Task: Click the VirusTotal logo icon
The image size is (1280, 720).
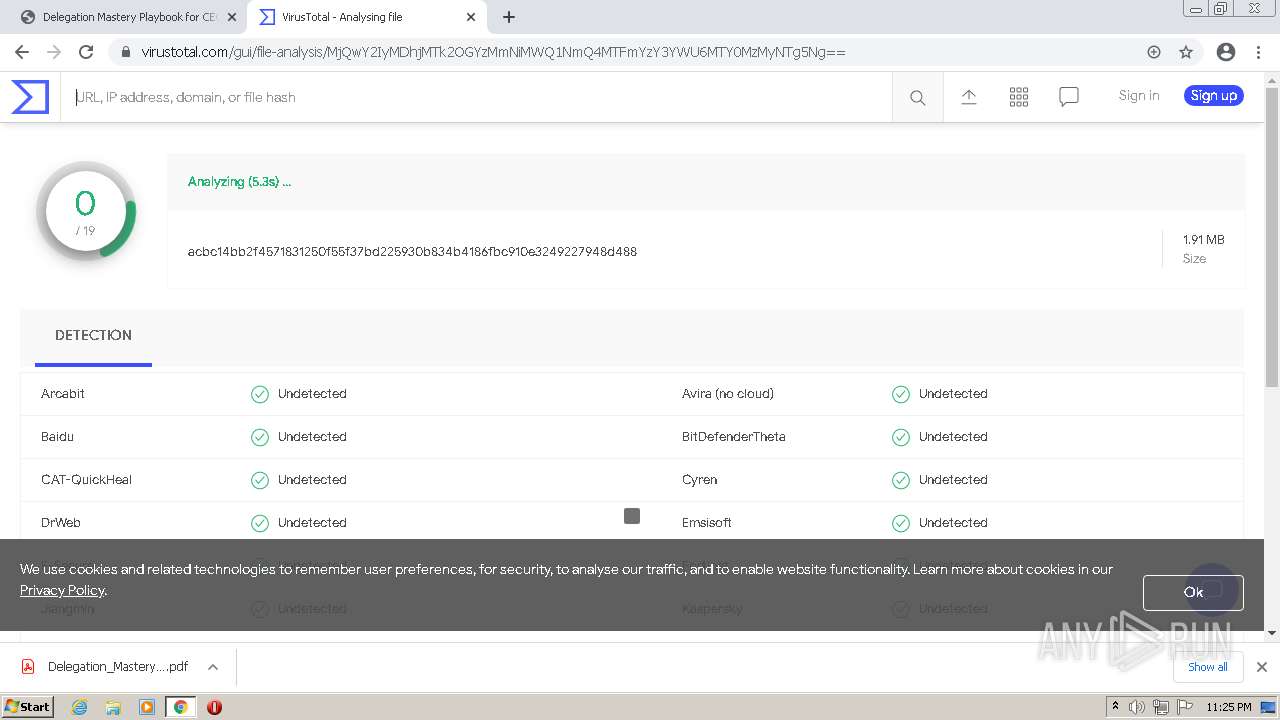Action: click(30, 97)
